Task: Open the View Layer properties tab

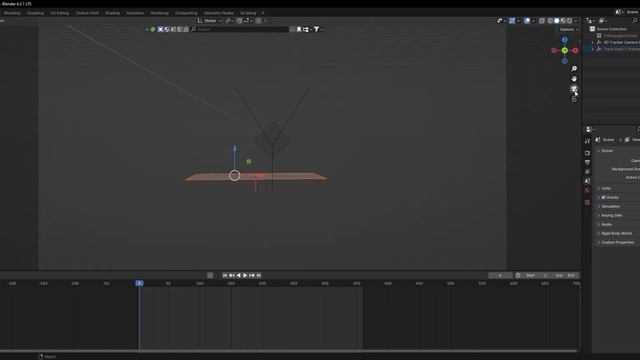Action: click(587, 172)
